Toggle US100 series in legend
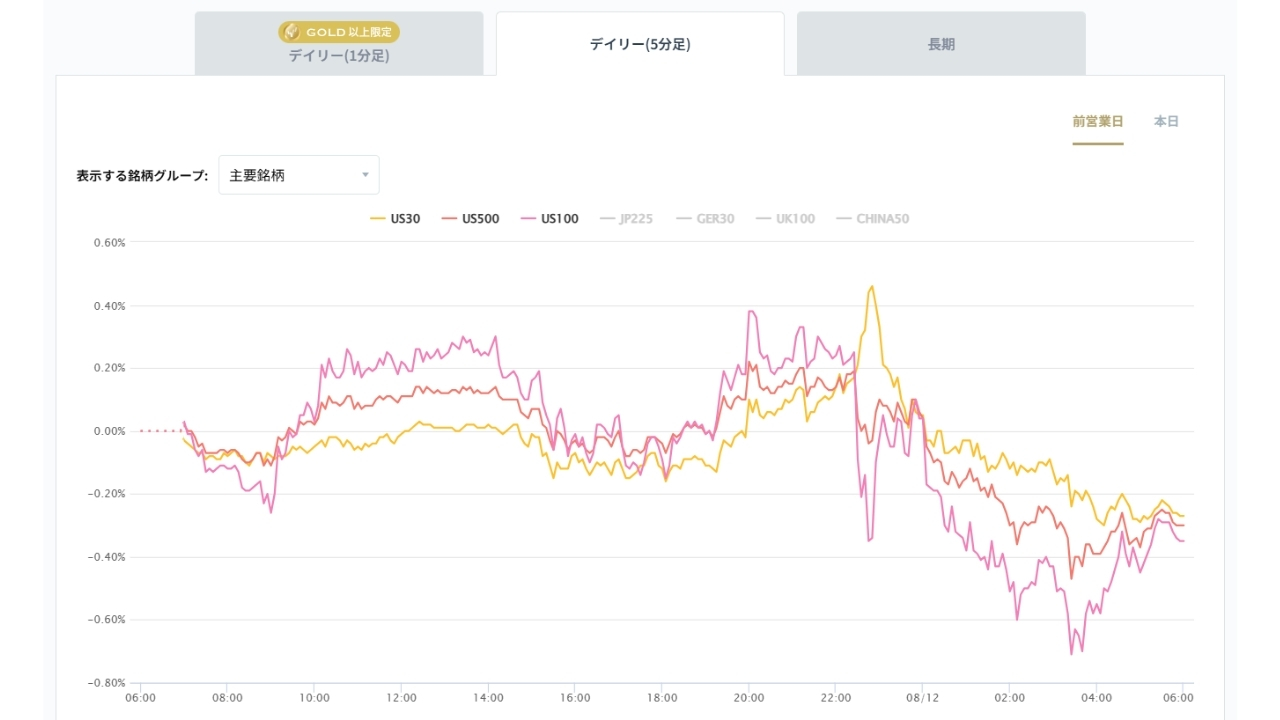The height and width of the screenshot is (720, 1280). pos(549,218)
